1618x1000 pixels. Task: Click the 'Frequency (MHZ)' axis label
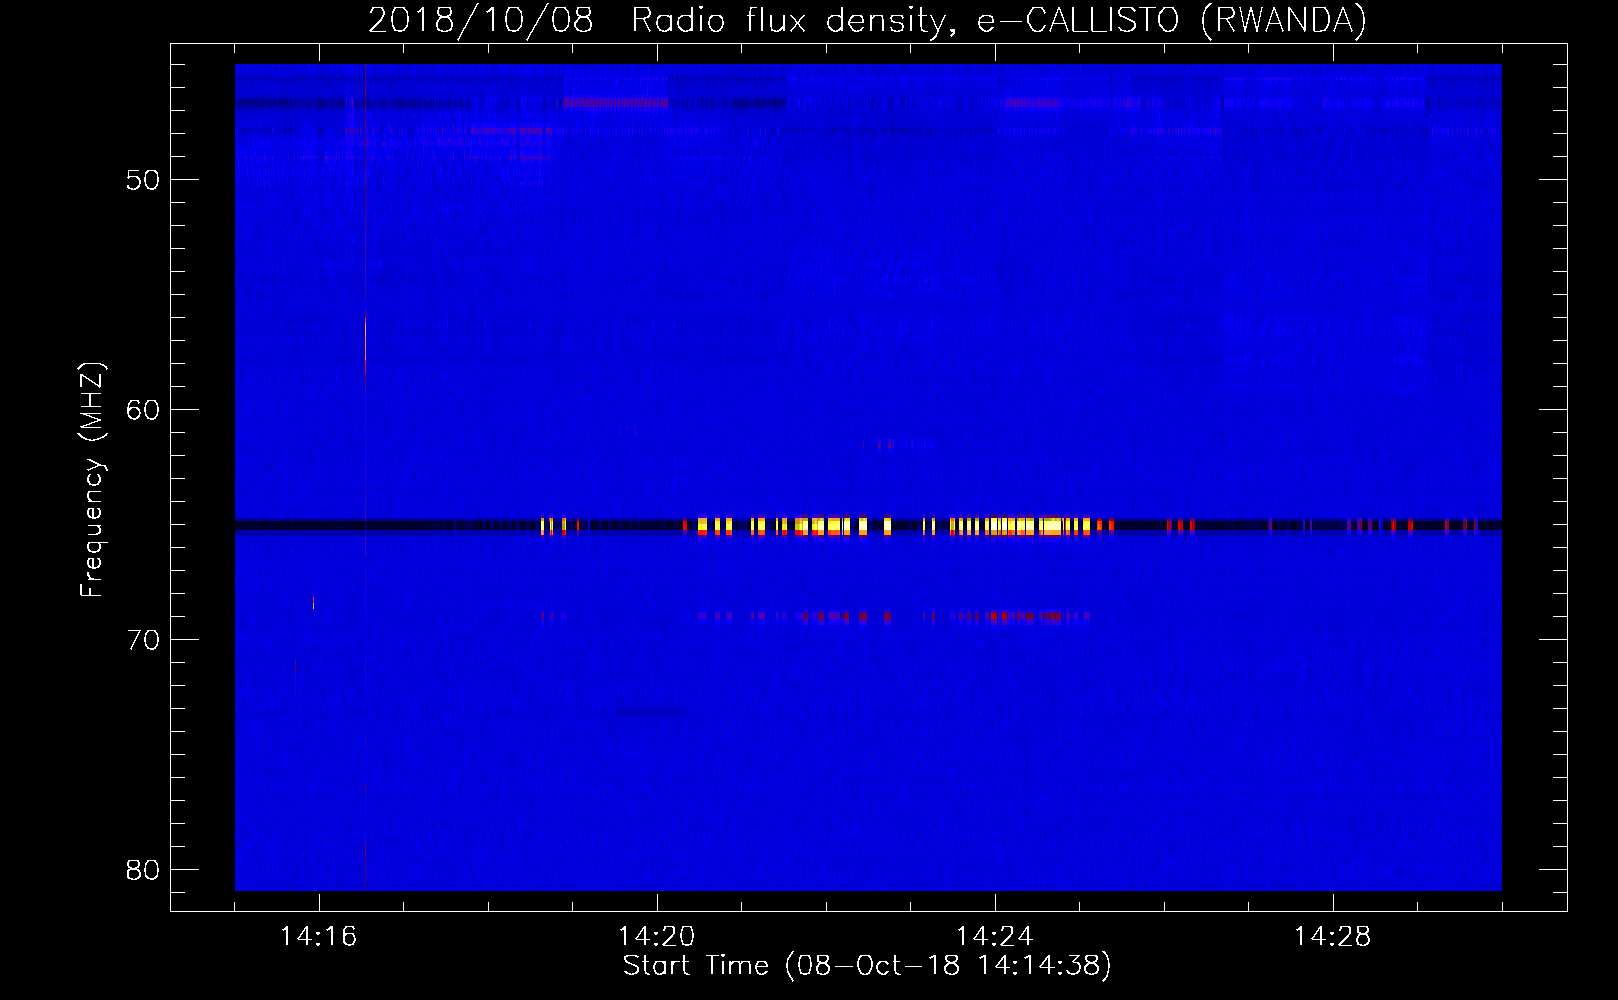(x=91, y=480)
